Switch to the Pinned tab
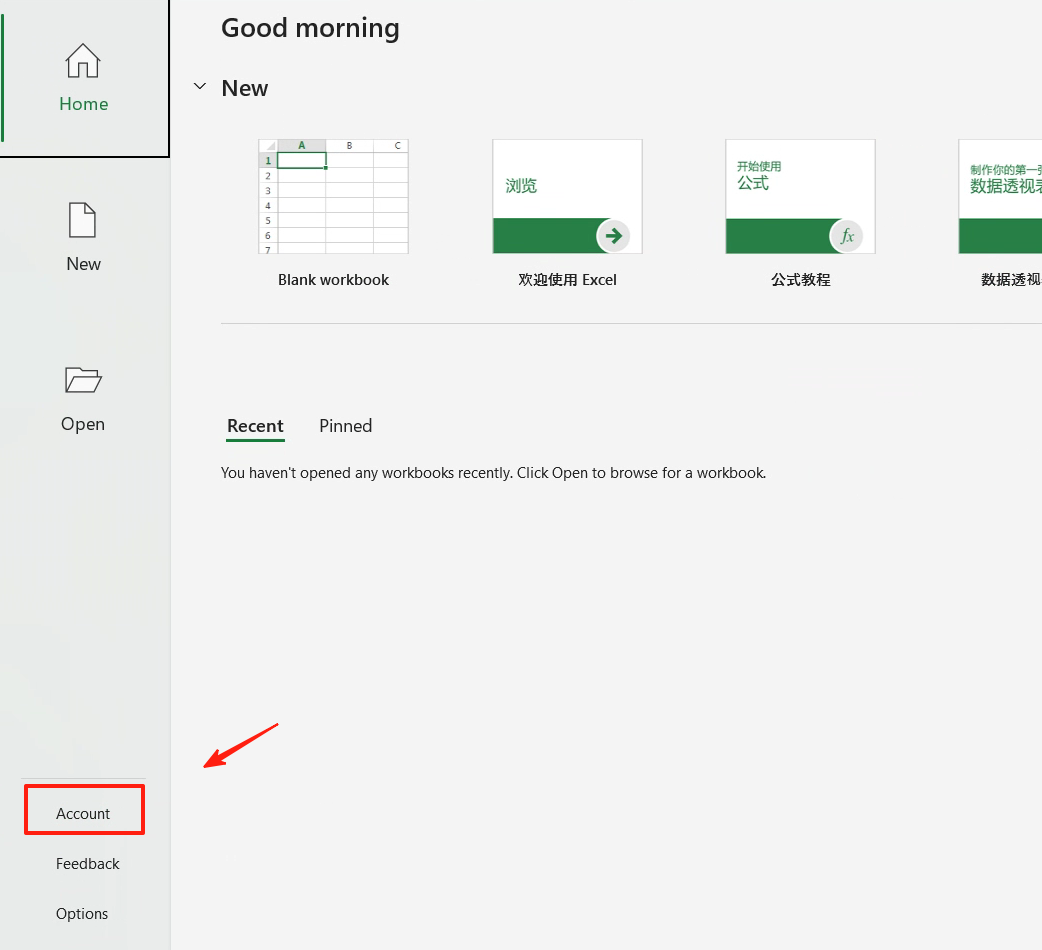 (x=345, y=426)
